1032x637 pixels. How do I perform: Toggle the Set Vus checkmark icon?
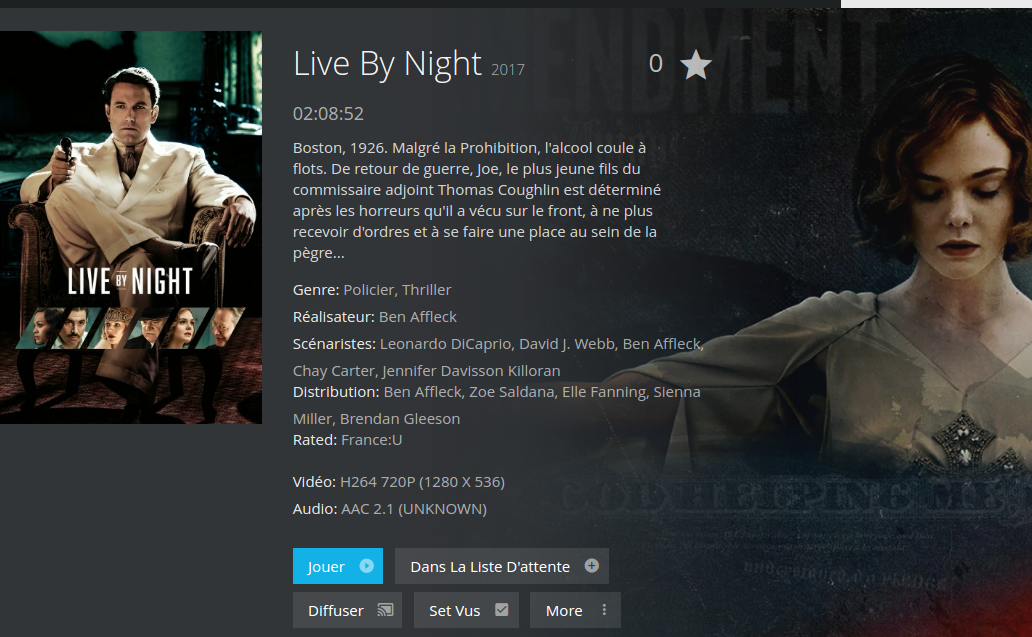[502, 610]
